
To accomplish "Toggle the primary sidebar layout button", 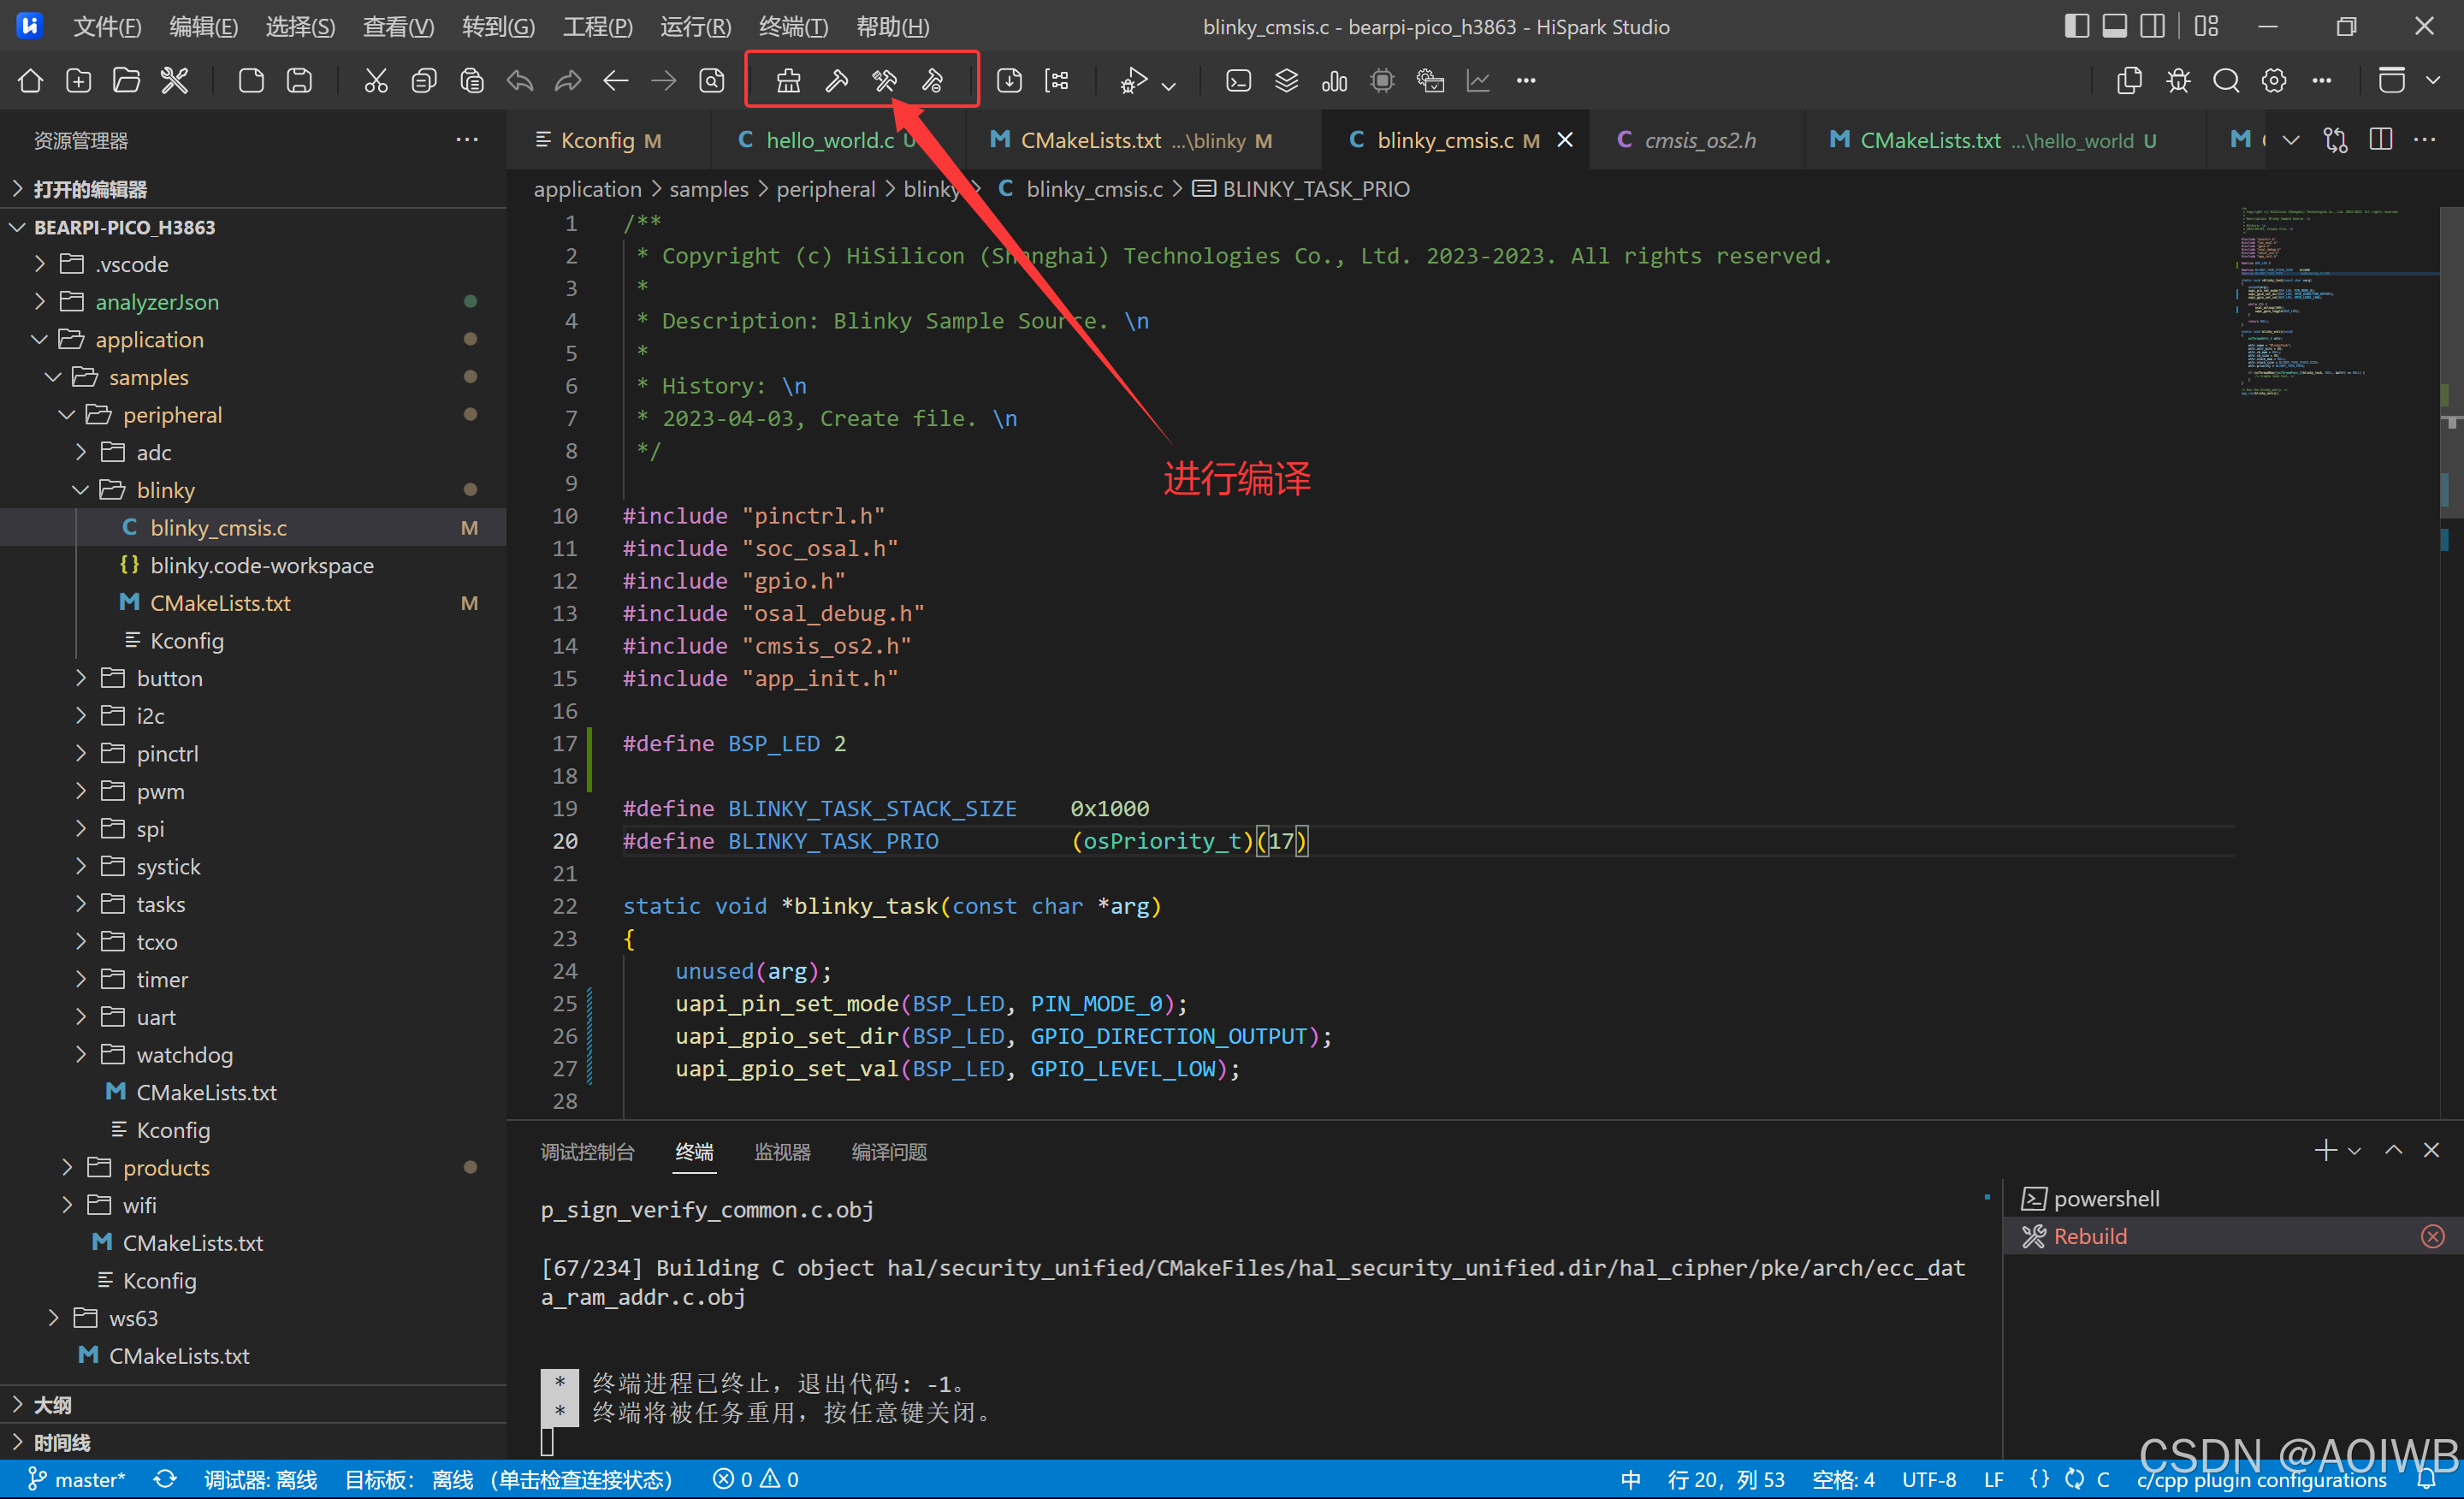I will point(2076,27).
